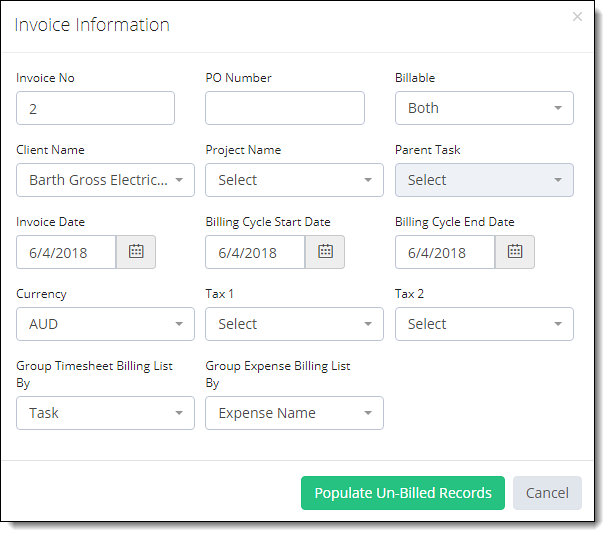Expand the Currency dropdown showing AUD

105,324
